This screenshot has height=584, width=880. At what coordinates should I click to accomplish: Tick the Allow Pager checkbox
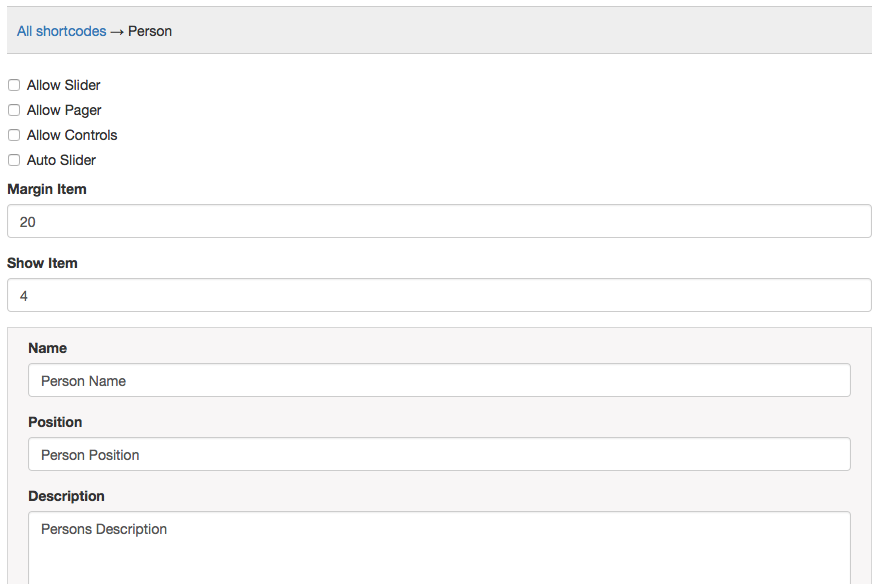coord(14,110)
